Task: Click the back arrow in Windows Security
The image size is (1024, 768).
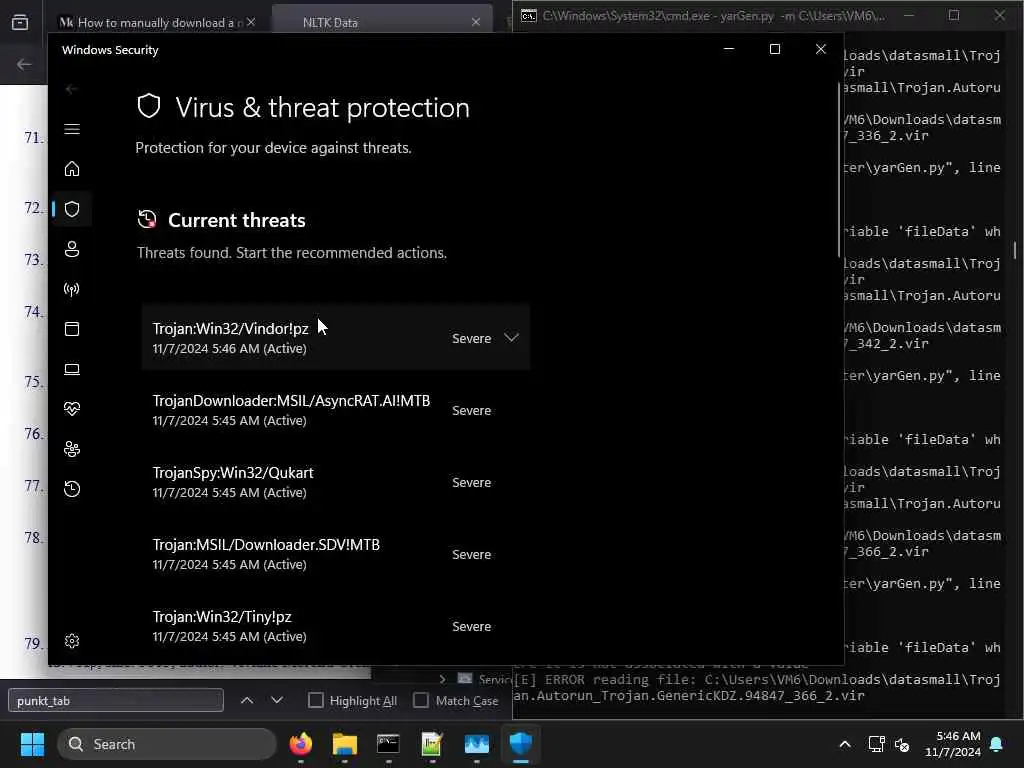Action: [71, 89]
